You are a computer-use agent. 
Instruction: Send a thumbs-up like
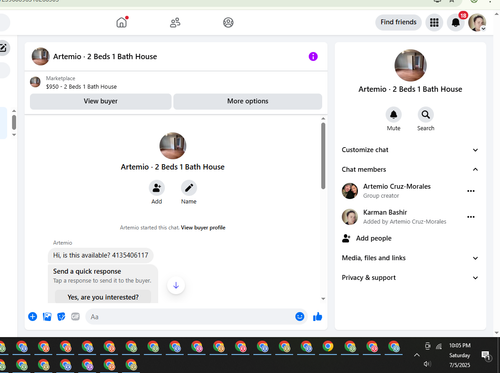318,316
